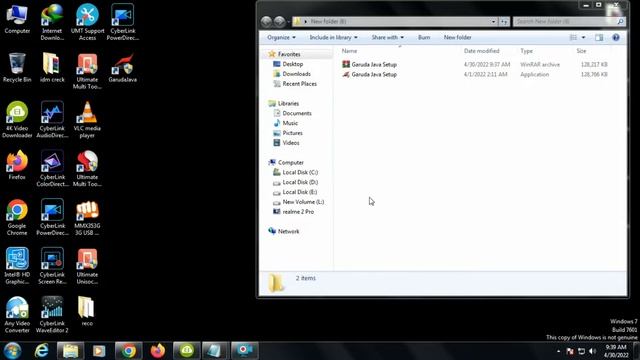Screen dimensions: 640x360
Task: Open the Recycle Bin
Action: click(17, 68)
